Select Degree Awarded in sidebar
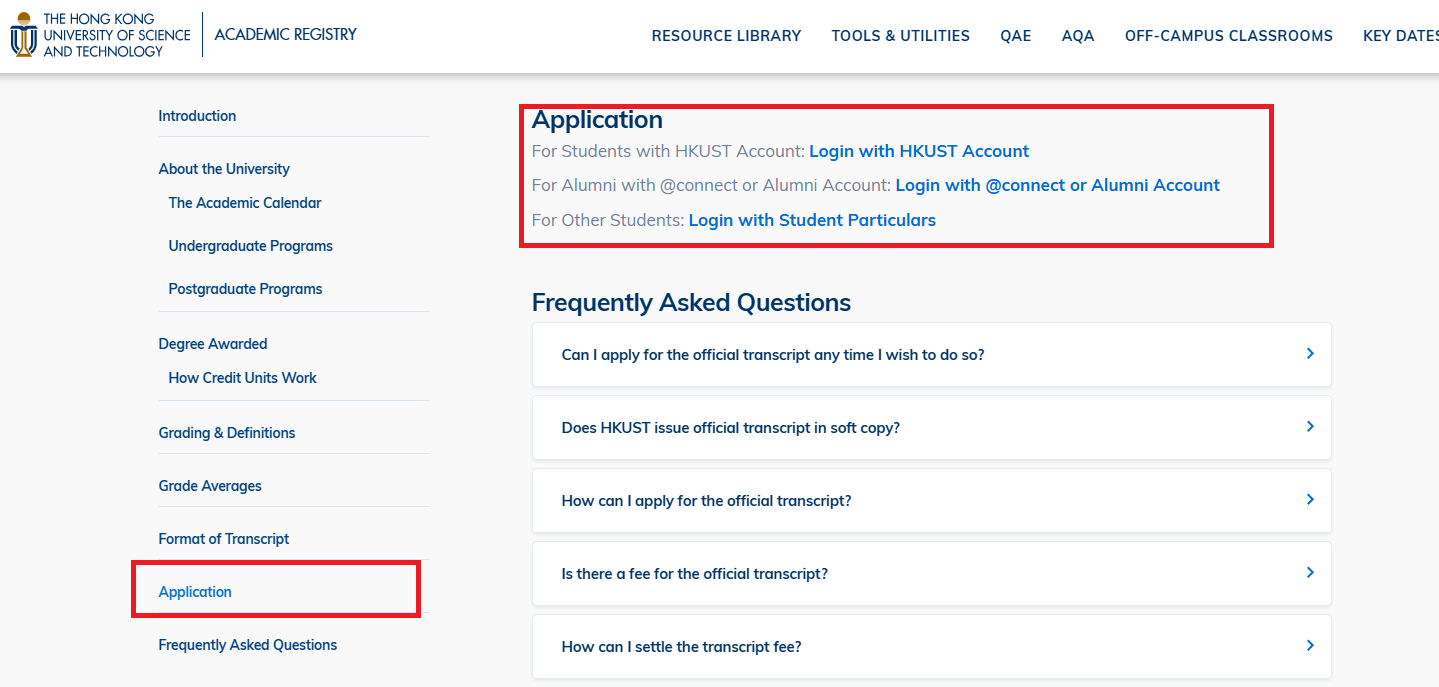Screen dimensions: 1439x687 213,344
